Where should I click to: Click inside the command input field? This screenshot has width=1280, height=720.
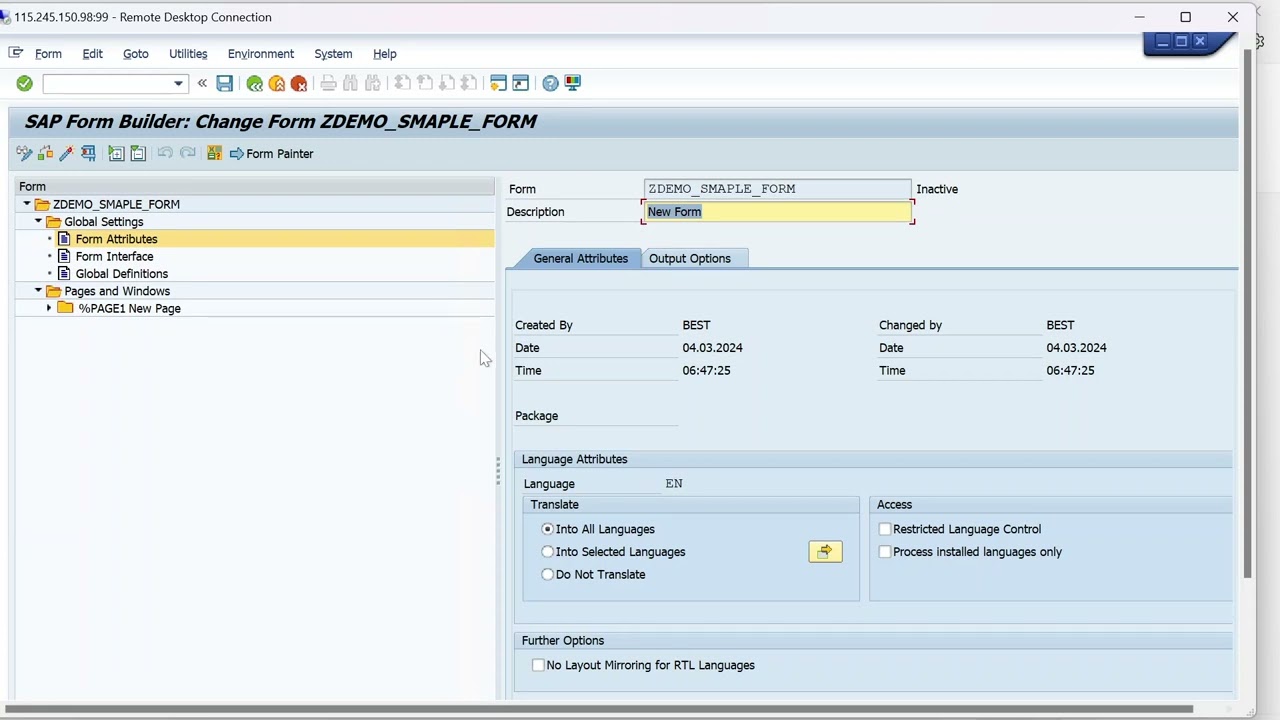107,84
